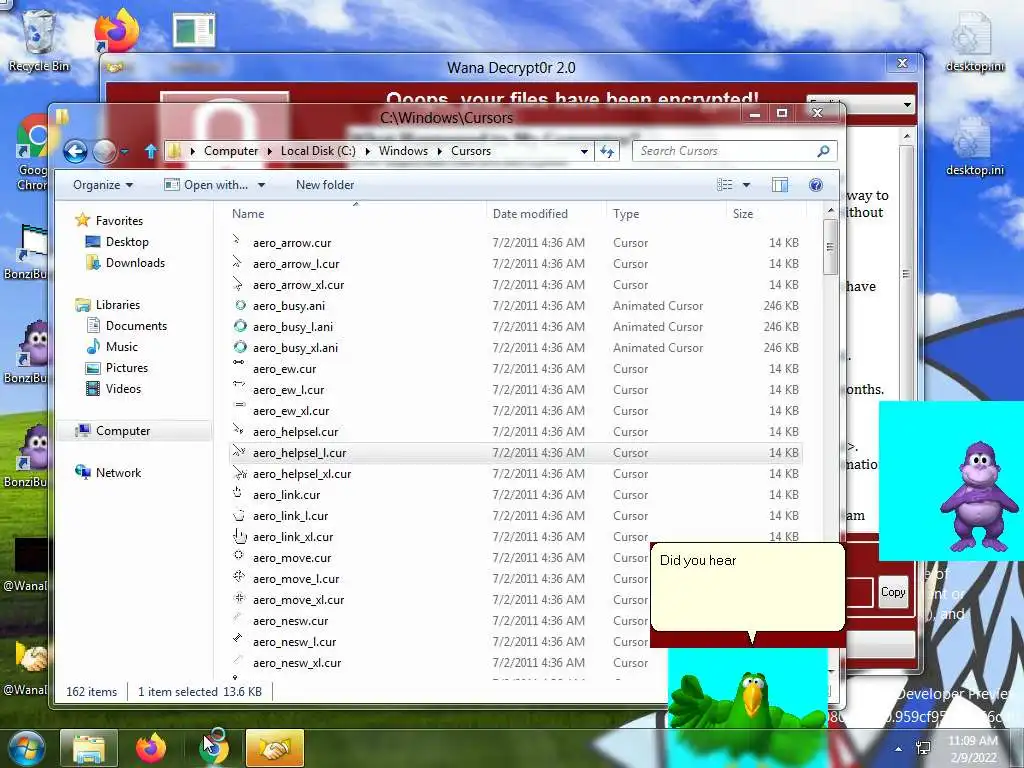Click the taskbar clock showing 11:09 AM

(972, 748)
